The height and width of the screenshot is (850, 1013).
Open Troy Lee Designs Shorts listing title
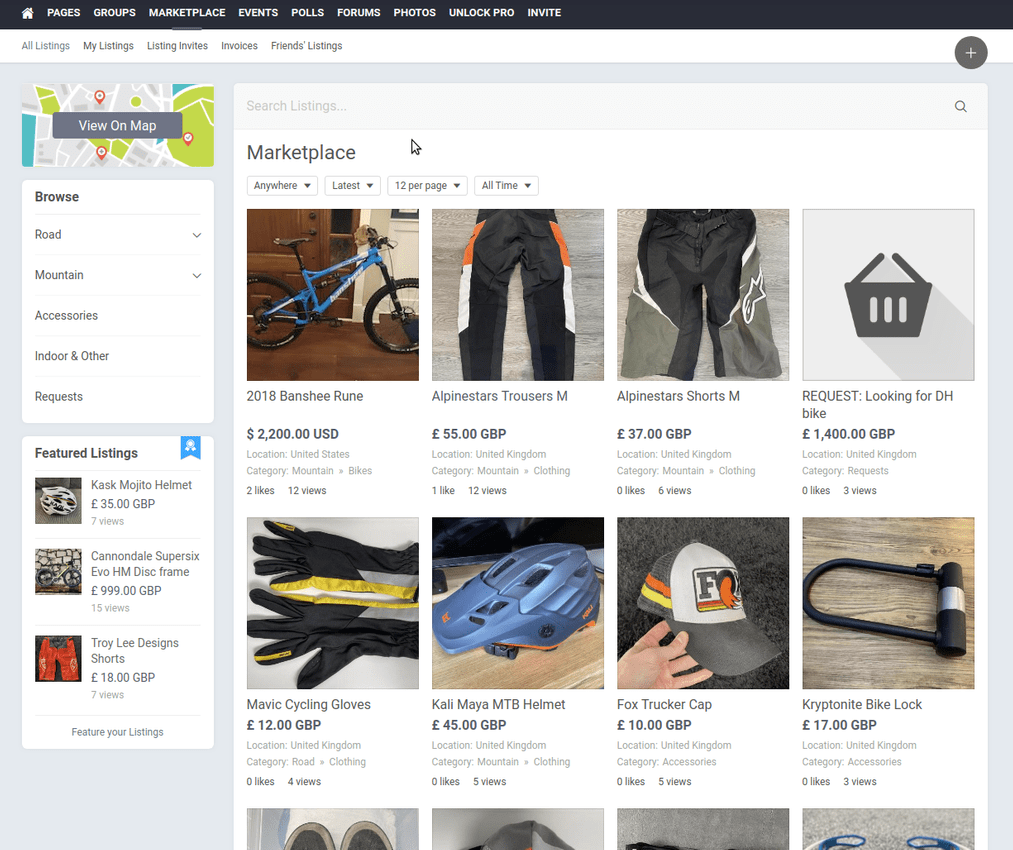point(135,651)
